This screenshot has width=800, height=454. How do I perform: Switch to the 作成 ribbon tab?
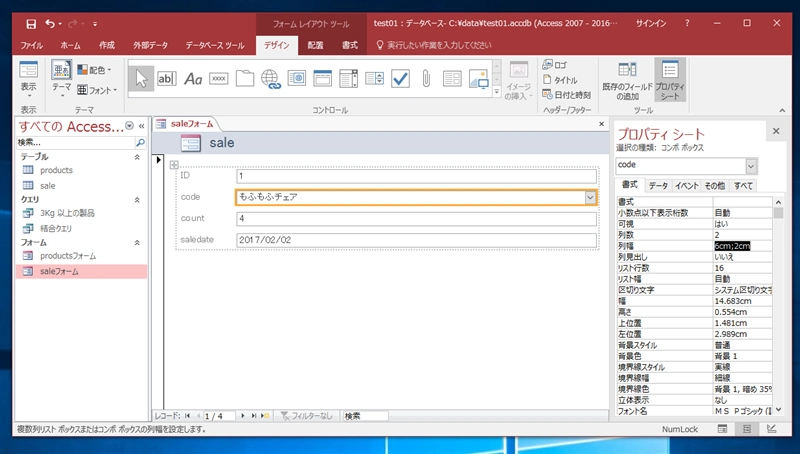coord(107,45)
